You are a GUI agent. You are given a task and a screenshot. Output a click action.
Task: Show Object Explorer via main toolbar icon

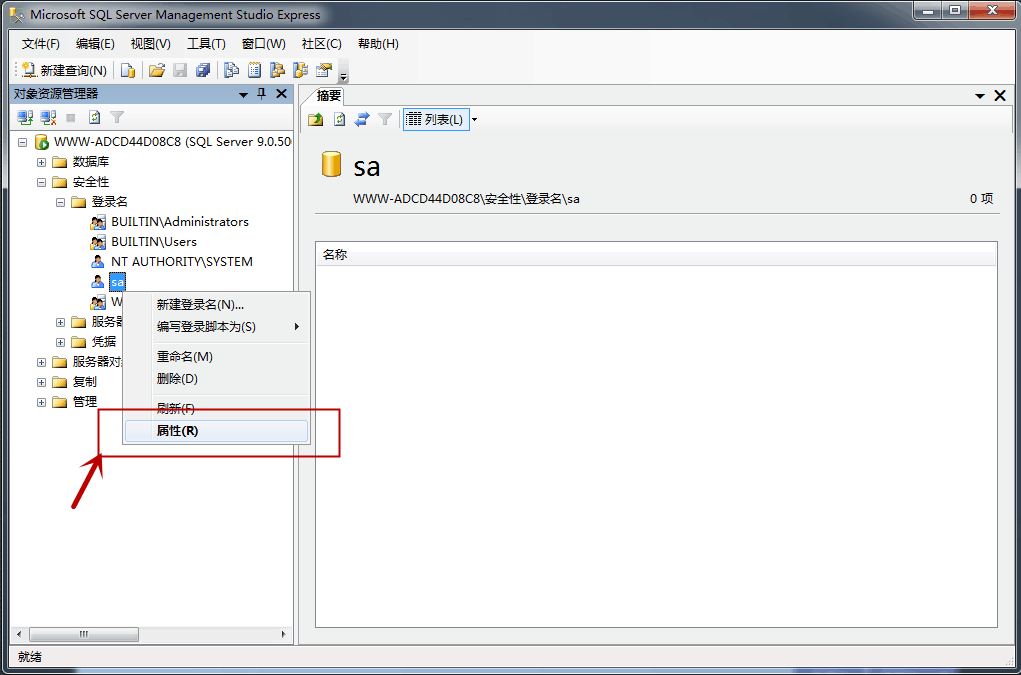(x=277, y=70)
